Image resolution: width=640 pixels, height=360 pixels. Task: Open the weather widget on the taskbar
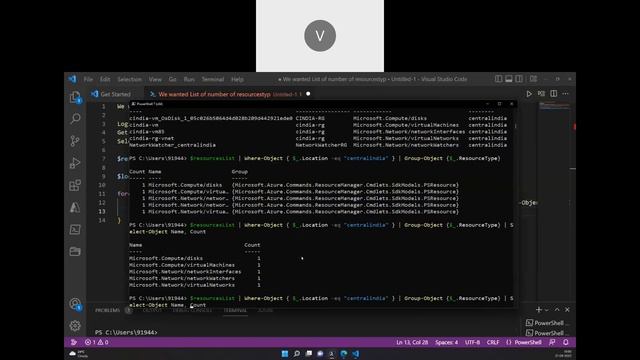78,354
